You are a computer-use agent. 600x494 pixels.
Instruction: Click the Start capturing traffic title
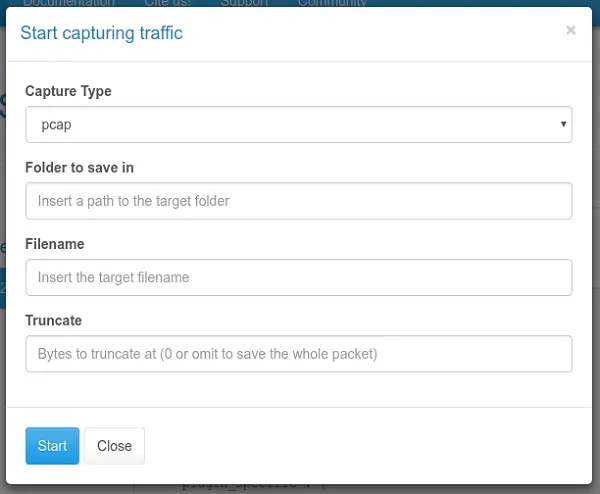tap(101, 33)
